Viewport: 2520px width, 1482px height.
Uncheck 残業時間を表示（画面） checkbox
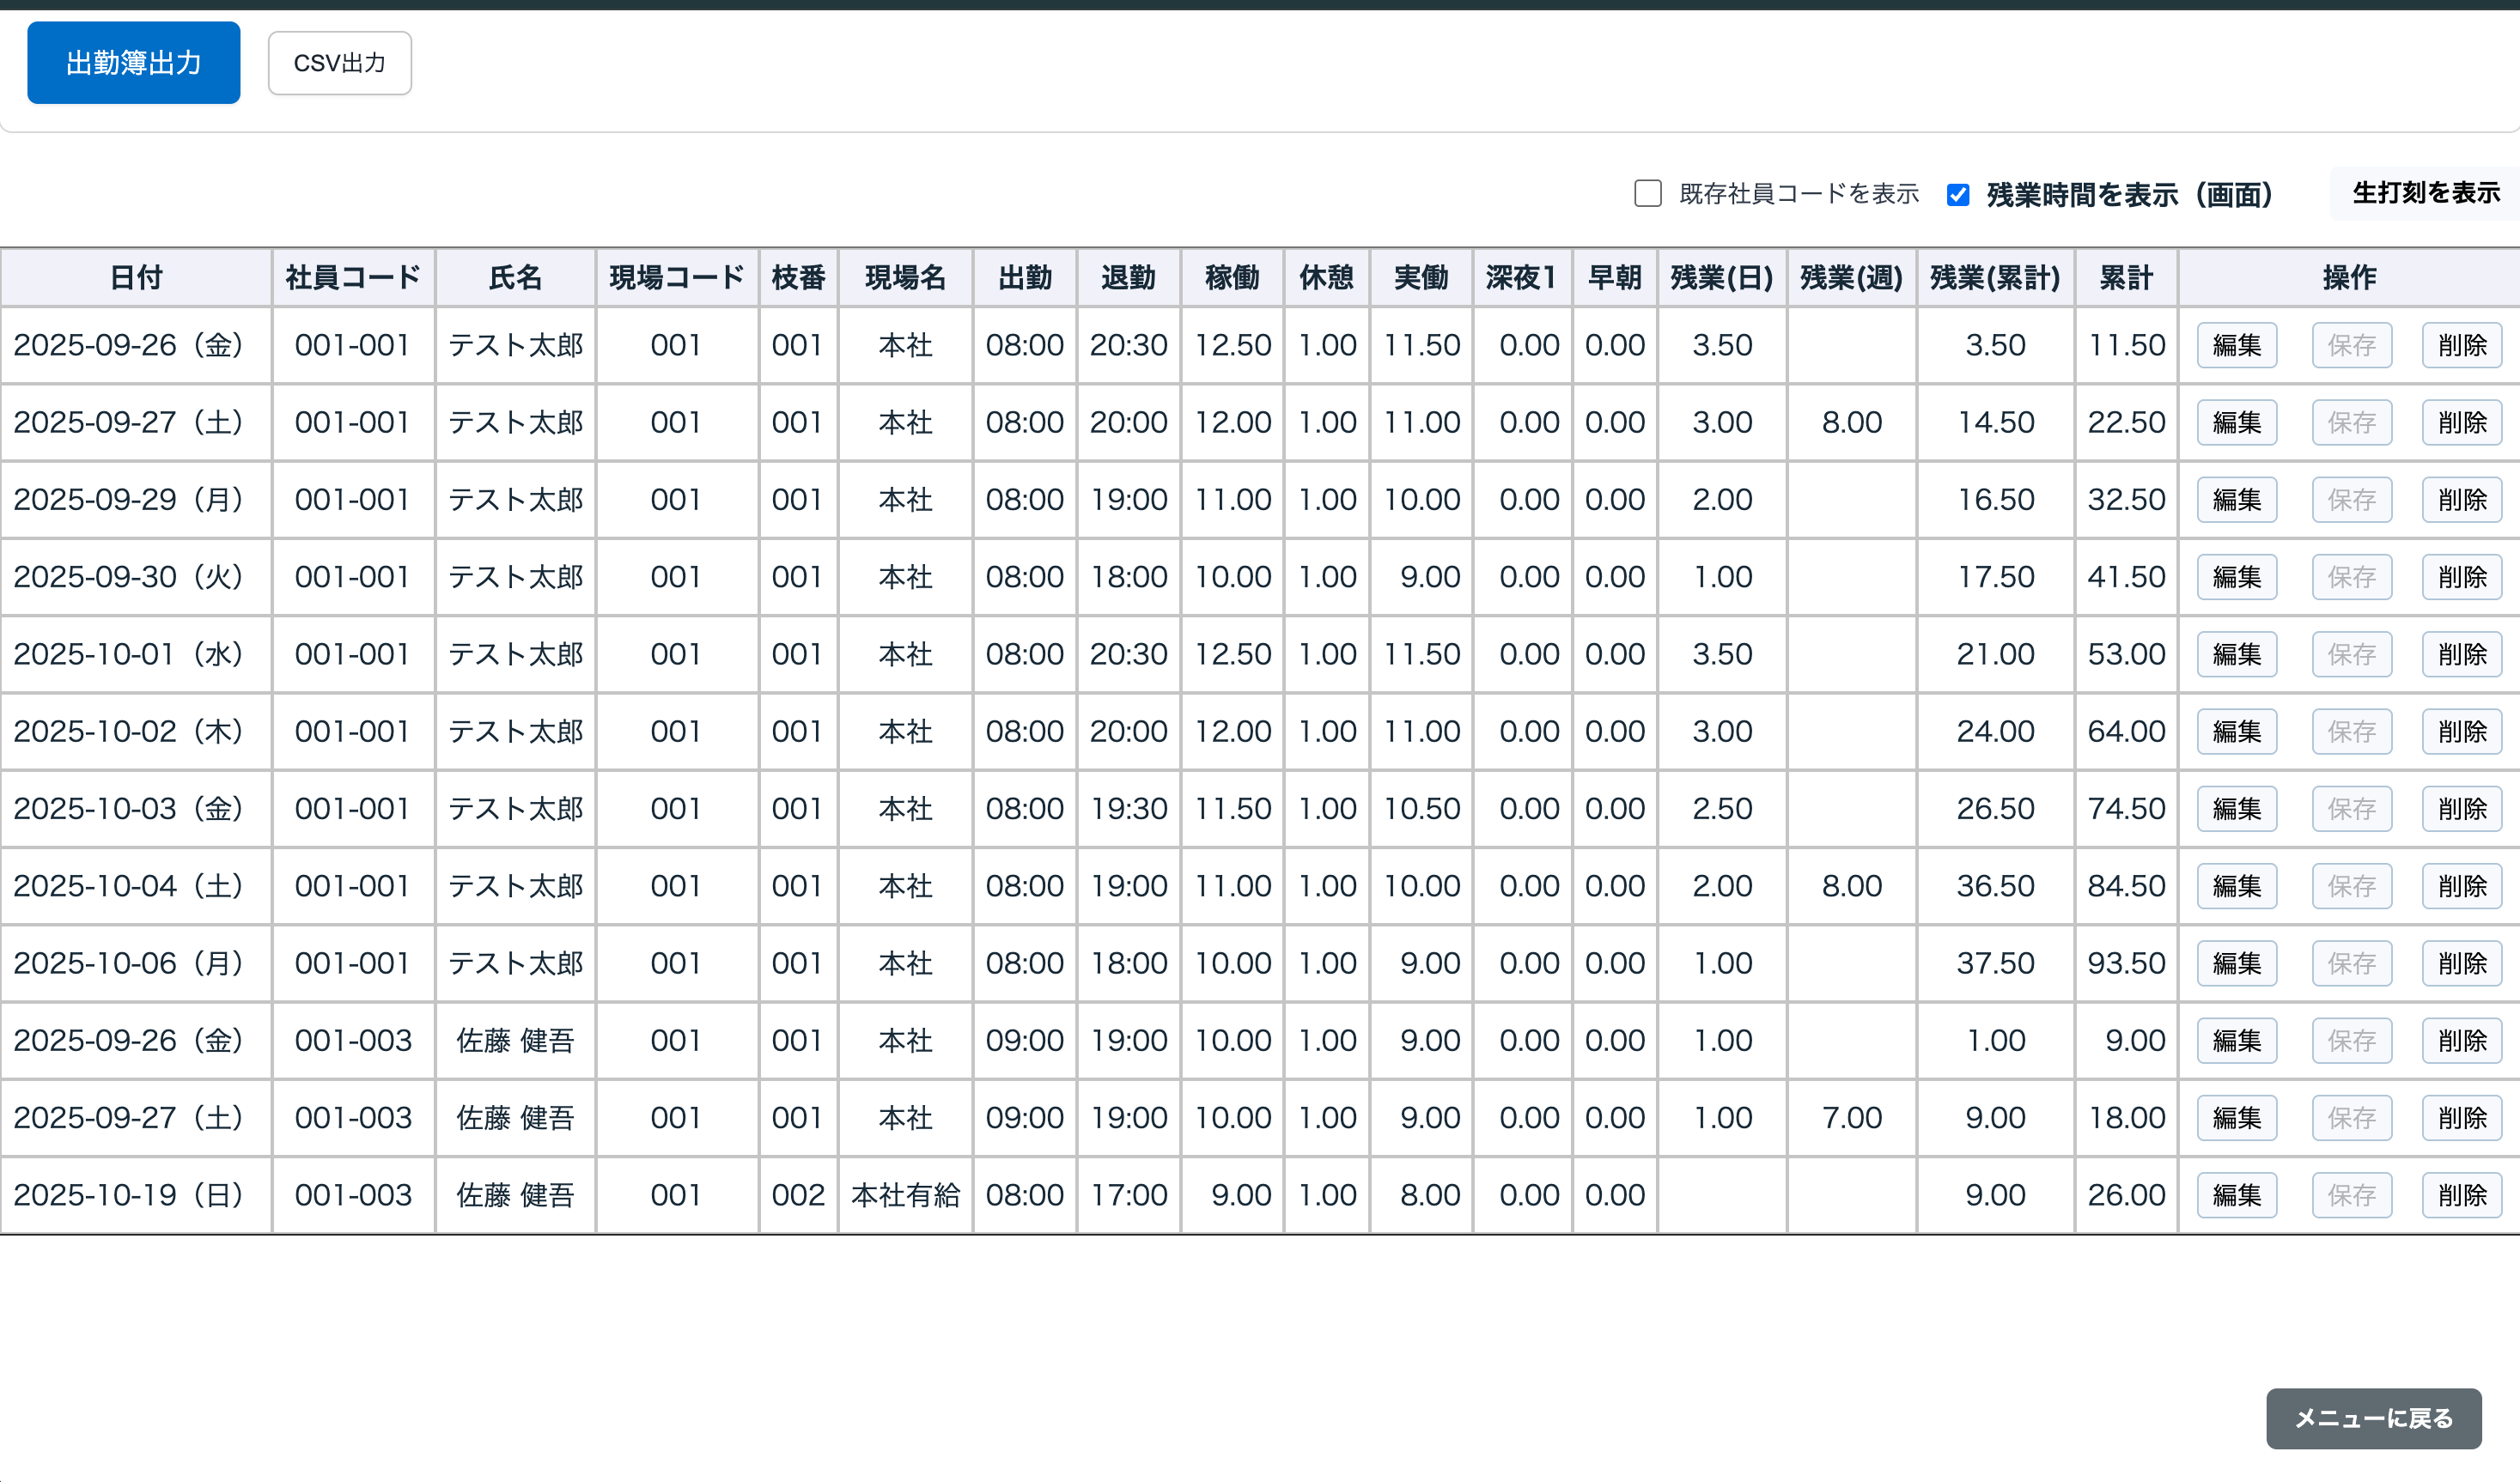click(x=1957, y=194)
